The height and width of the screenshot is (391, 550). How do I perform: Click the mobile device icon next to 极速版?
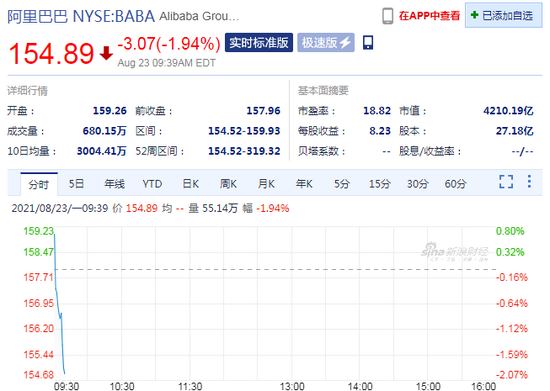(368, 43)
